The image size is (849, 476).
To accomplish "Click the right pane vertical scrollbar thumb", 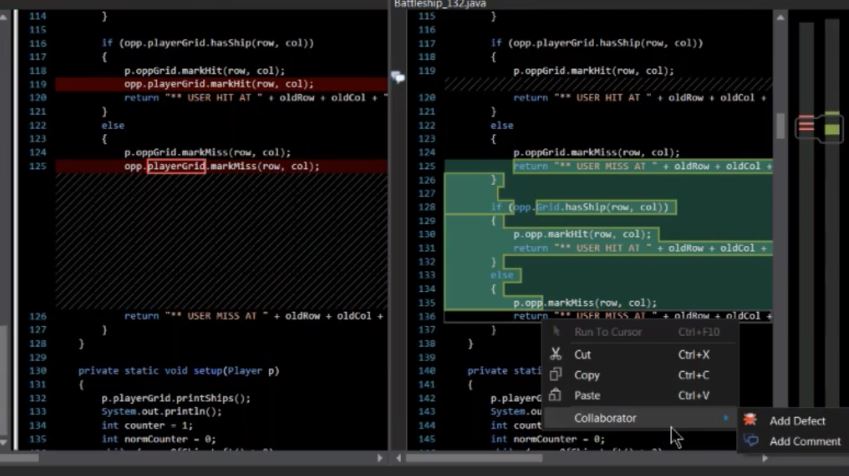I will [780, 126].
